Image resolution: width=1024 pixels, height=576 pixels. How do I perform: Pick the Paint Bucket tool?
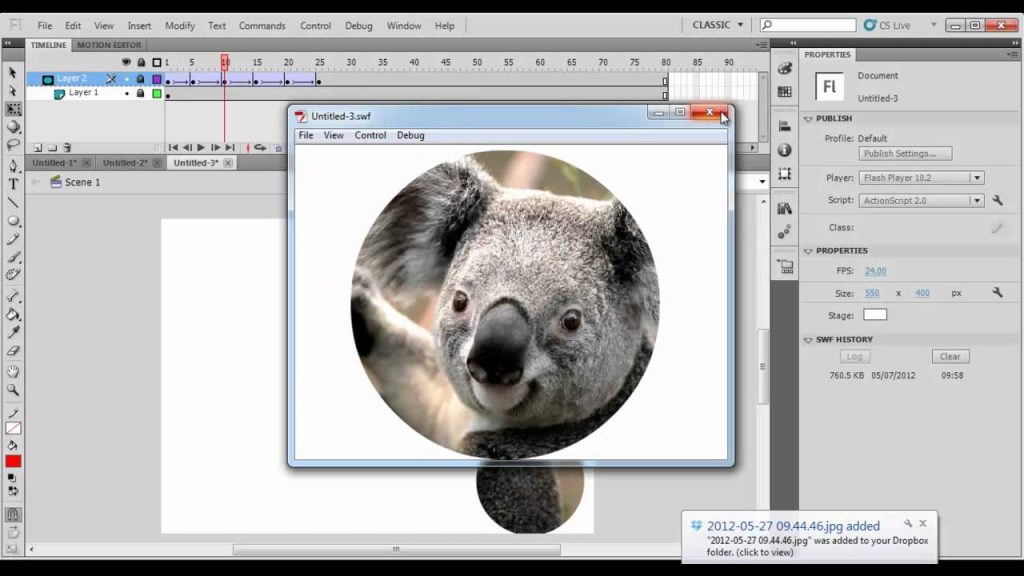[x=13, y=314]
